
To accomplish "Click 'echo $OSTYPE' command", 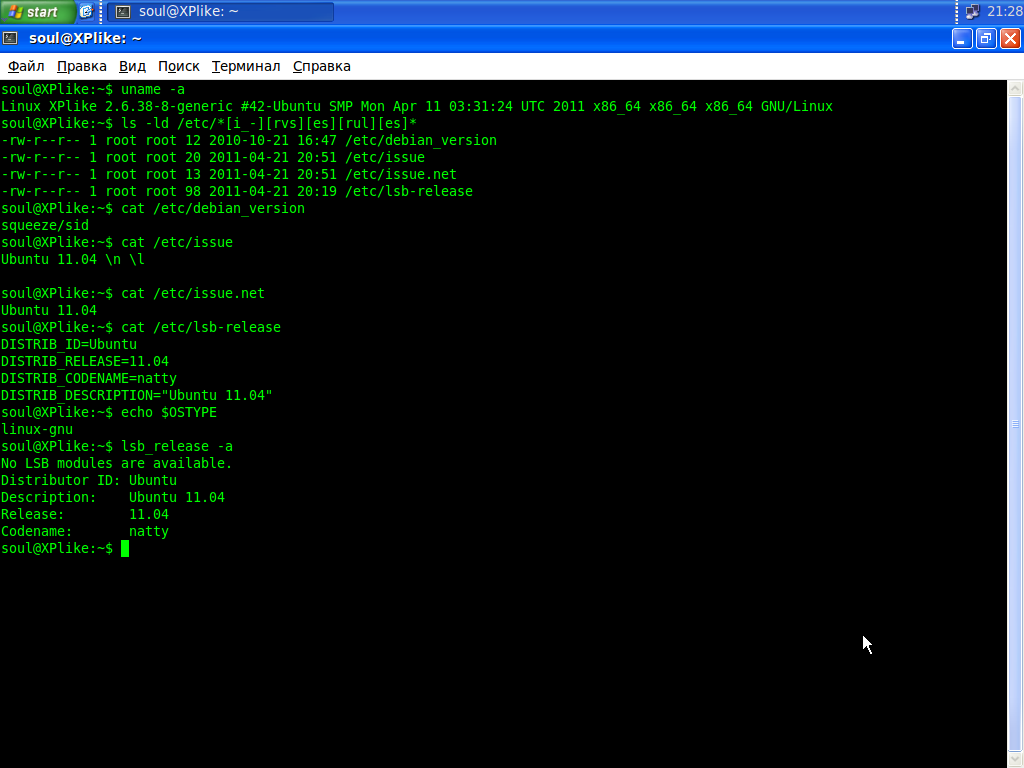I will 169,412.
